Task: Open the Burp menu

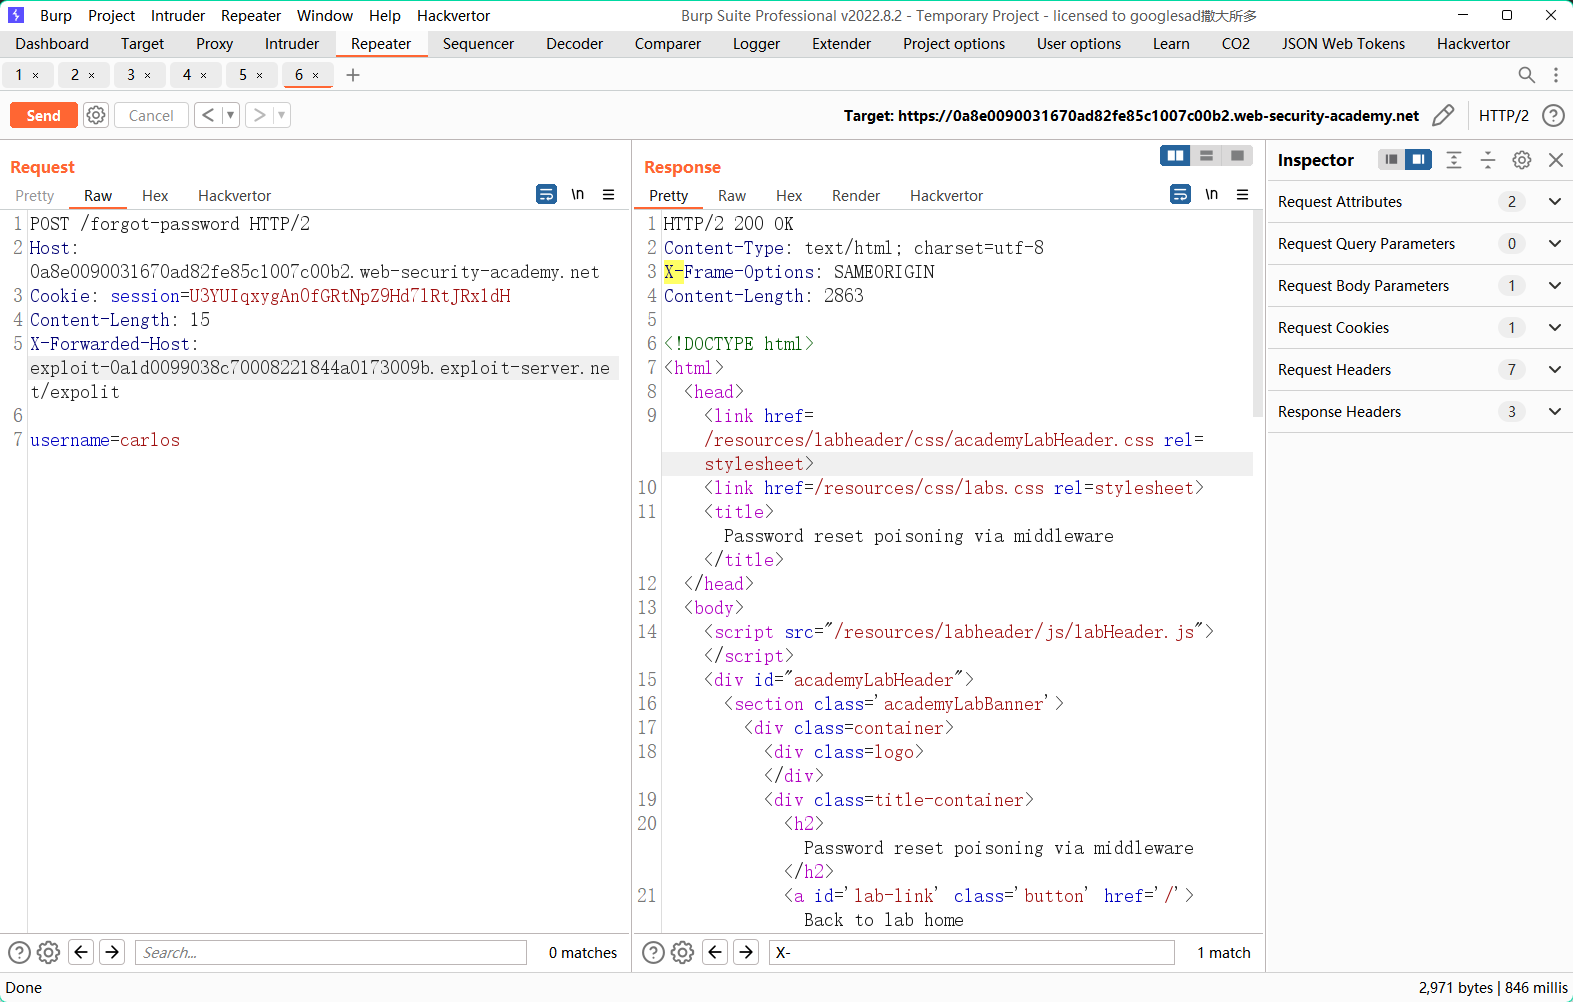Action: pyautogui.click(x=56, y=16)
